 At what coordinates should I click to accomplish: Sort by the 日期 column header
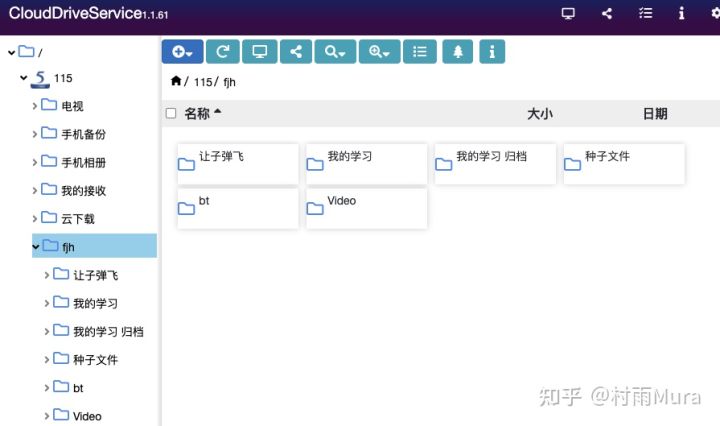coord(655,113)
